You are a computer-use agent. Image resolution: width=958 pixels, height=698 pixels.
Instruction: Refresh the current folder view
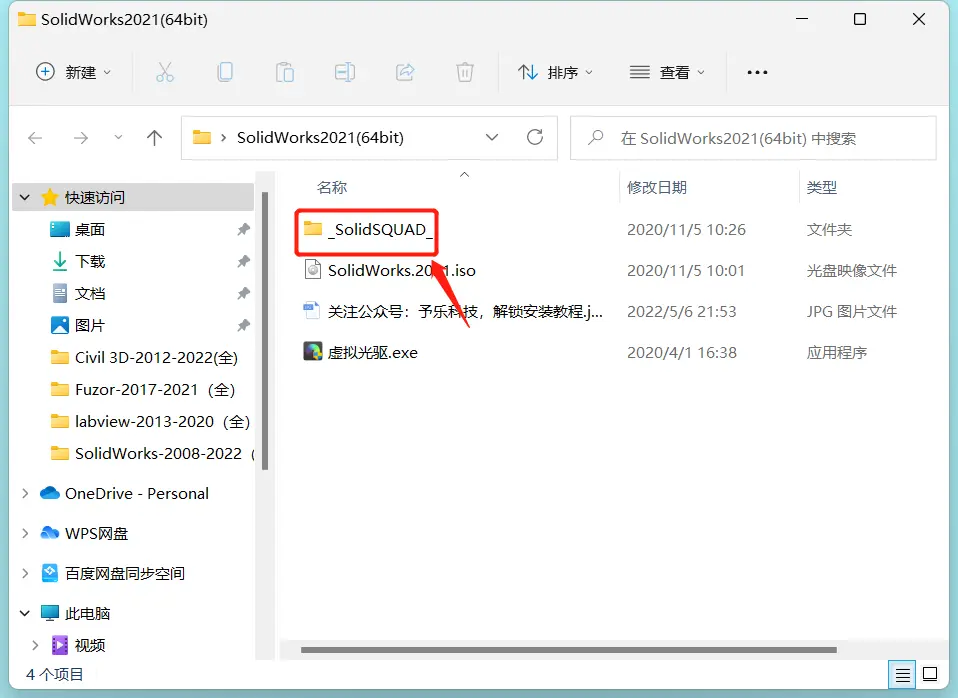tap(535, 137)
